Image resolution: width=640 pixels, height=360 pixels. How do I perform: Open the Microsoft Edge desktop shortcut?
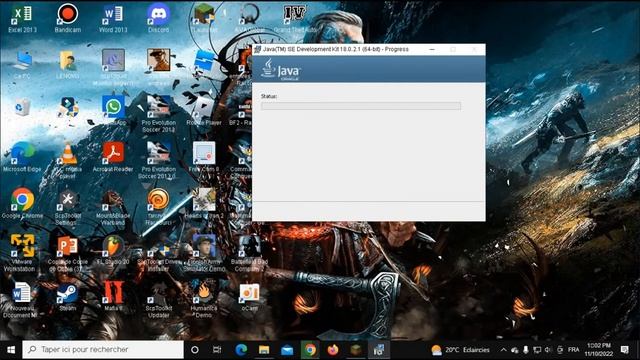coord(22,157)
